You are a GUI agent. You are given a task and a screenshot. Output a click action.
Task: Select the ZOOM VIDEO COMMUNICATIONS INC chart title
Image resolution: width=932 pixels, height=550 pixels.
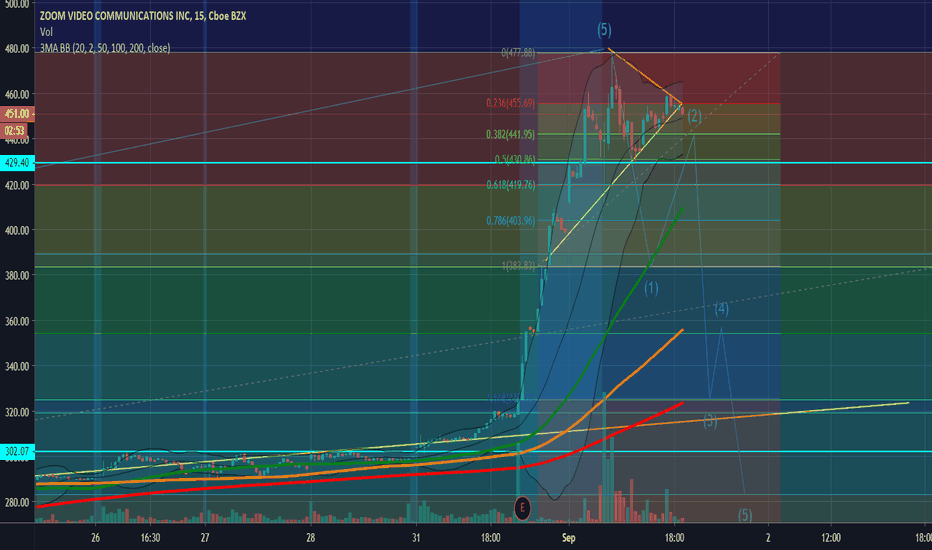(143, 16)
